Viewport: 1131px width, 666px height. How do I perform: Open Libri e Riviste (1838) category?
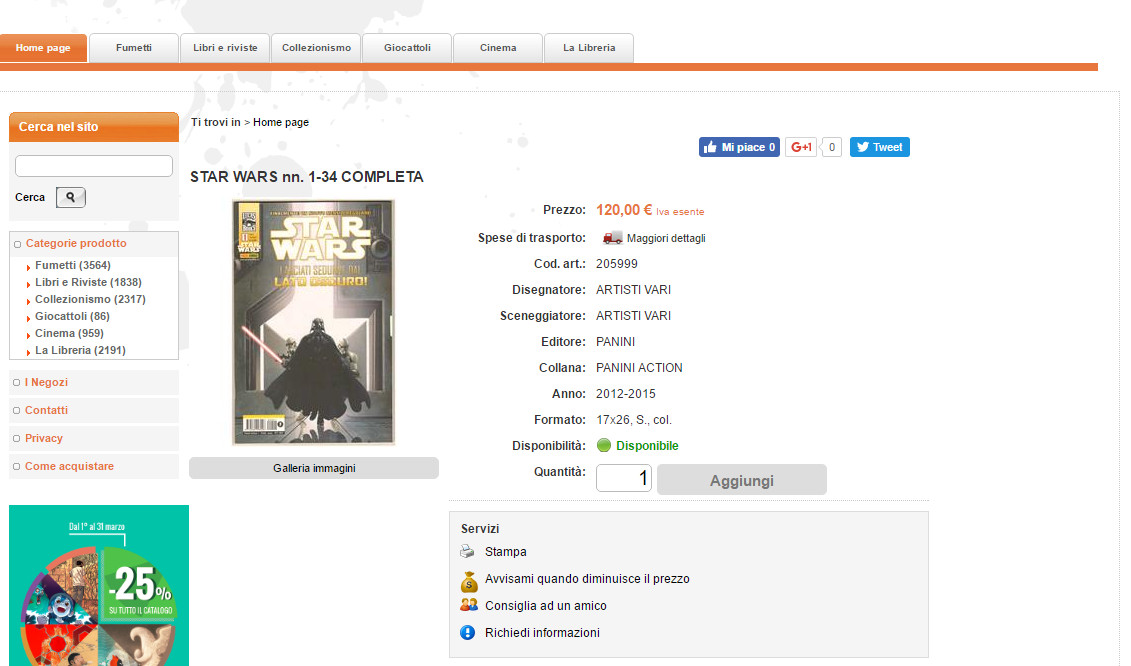tap(88, 282)
